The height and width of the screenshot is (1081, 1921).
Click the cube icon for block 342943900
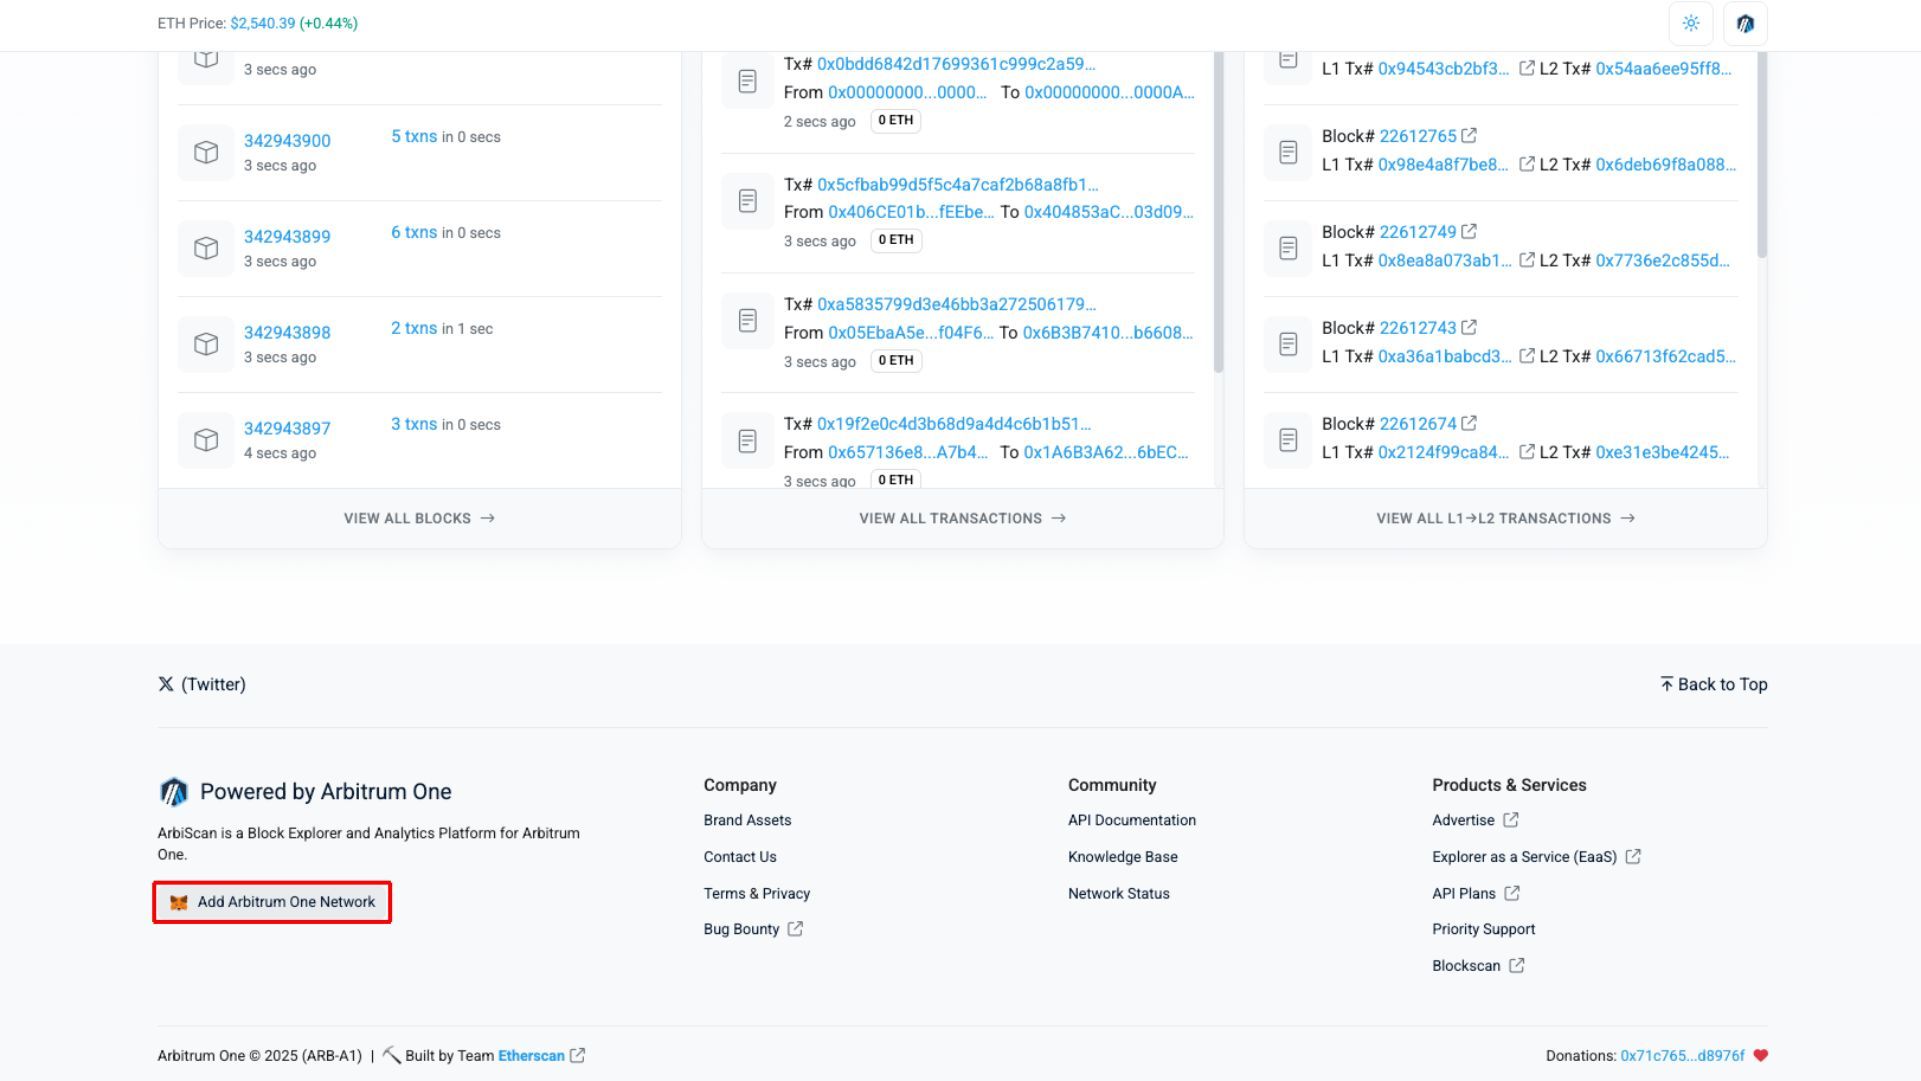[206, 152]
